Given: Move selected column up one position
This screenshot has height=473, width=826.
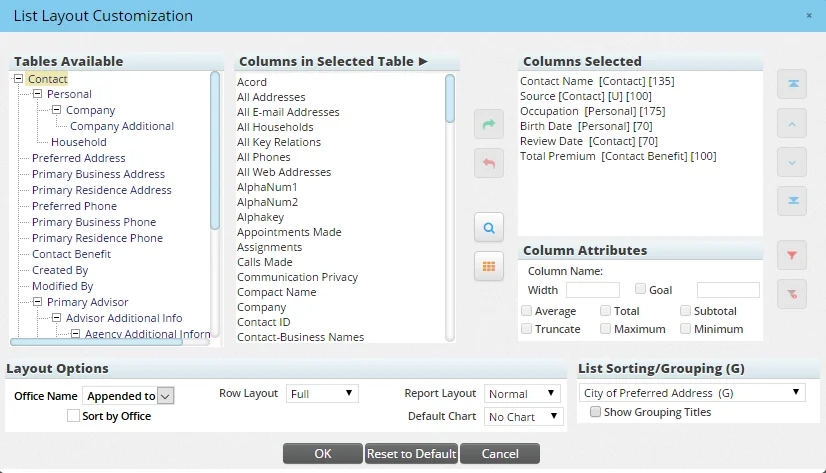Looking at the screenshot, I should [791, 124].
